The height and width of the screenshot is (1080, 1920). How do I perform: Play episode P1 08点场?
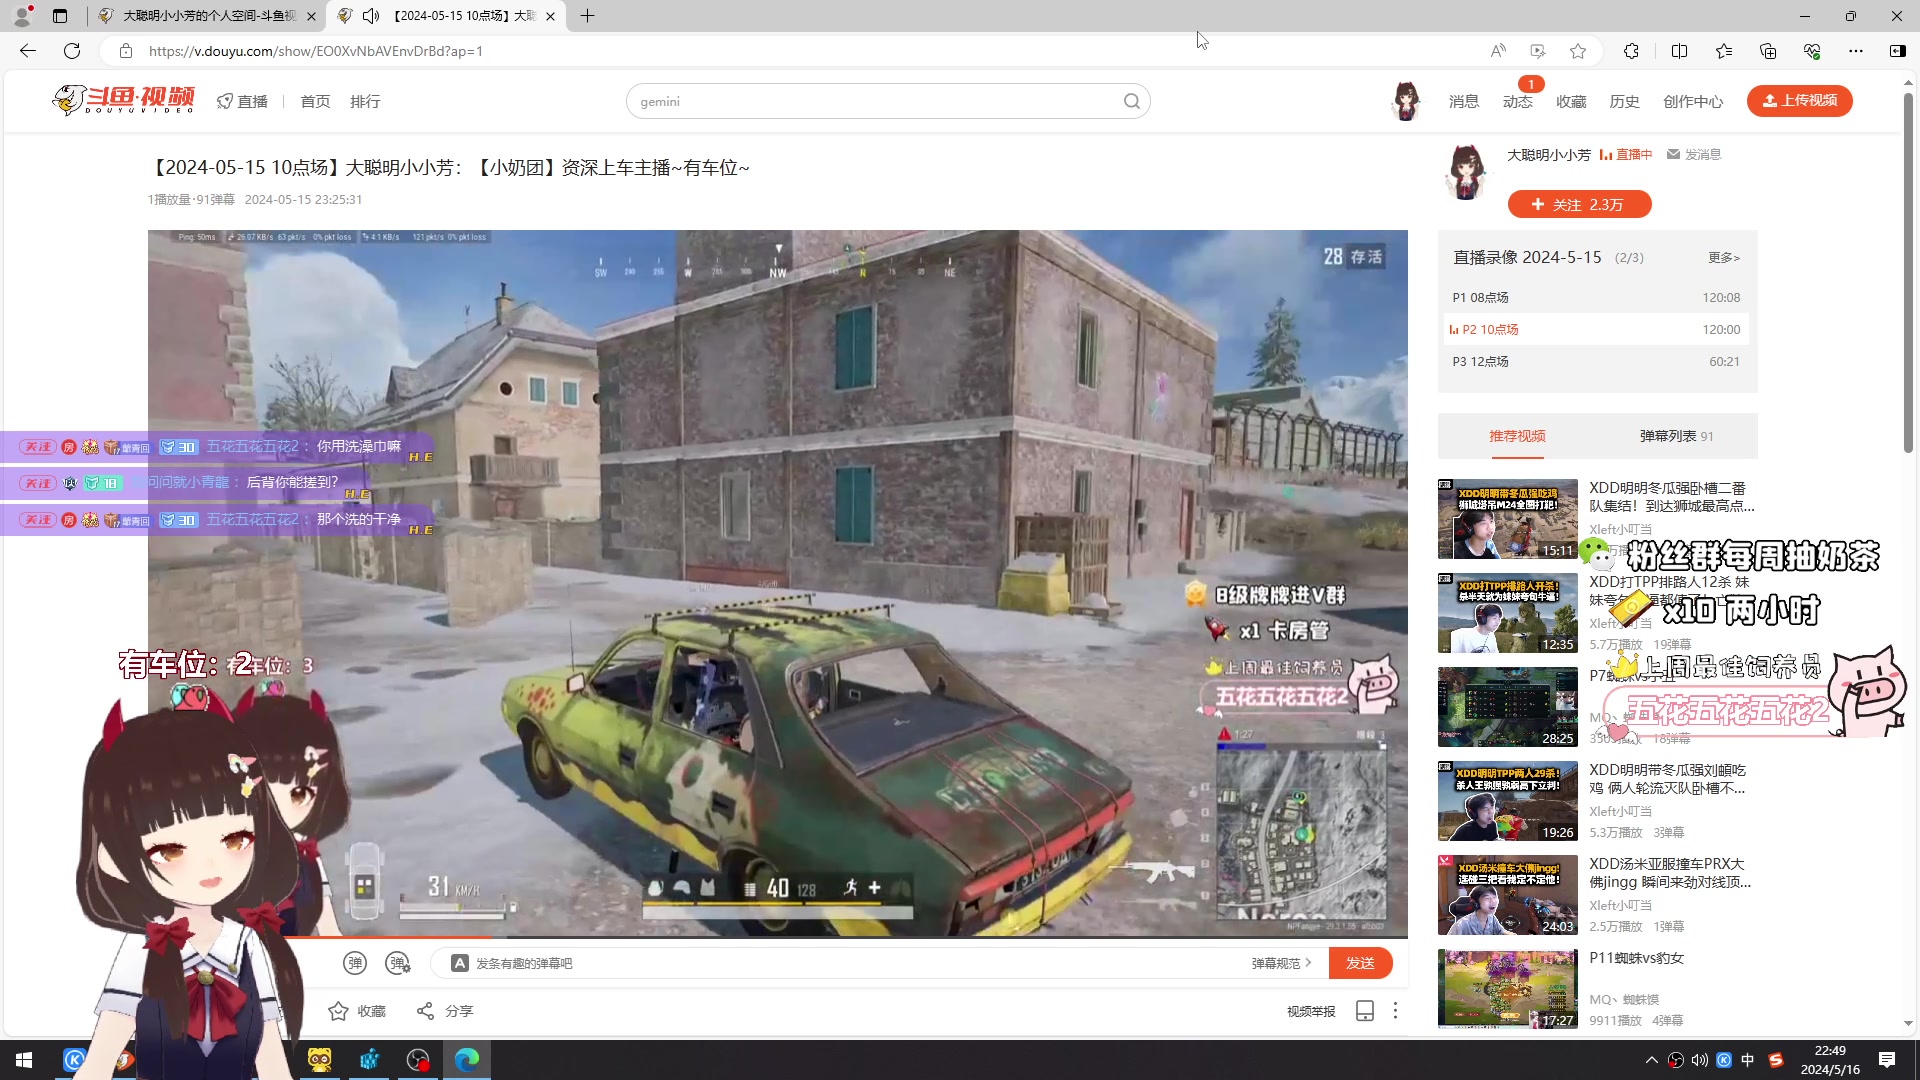[1597, 297]
